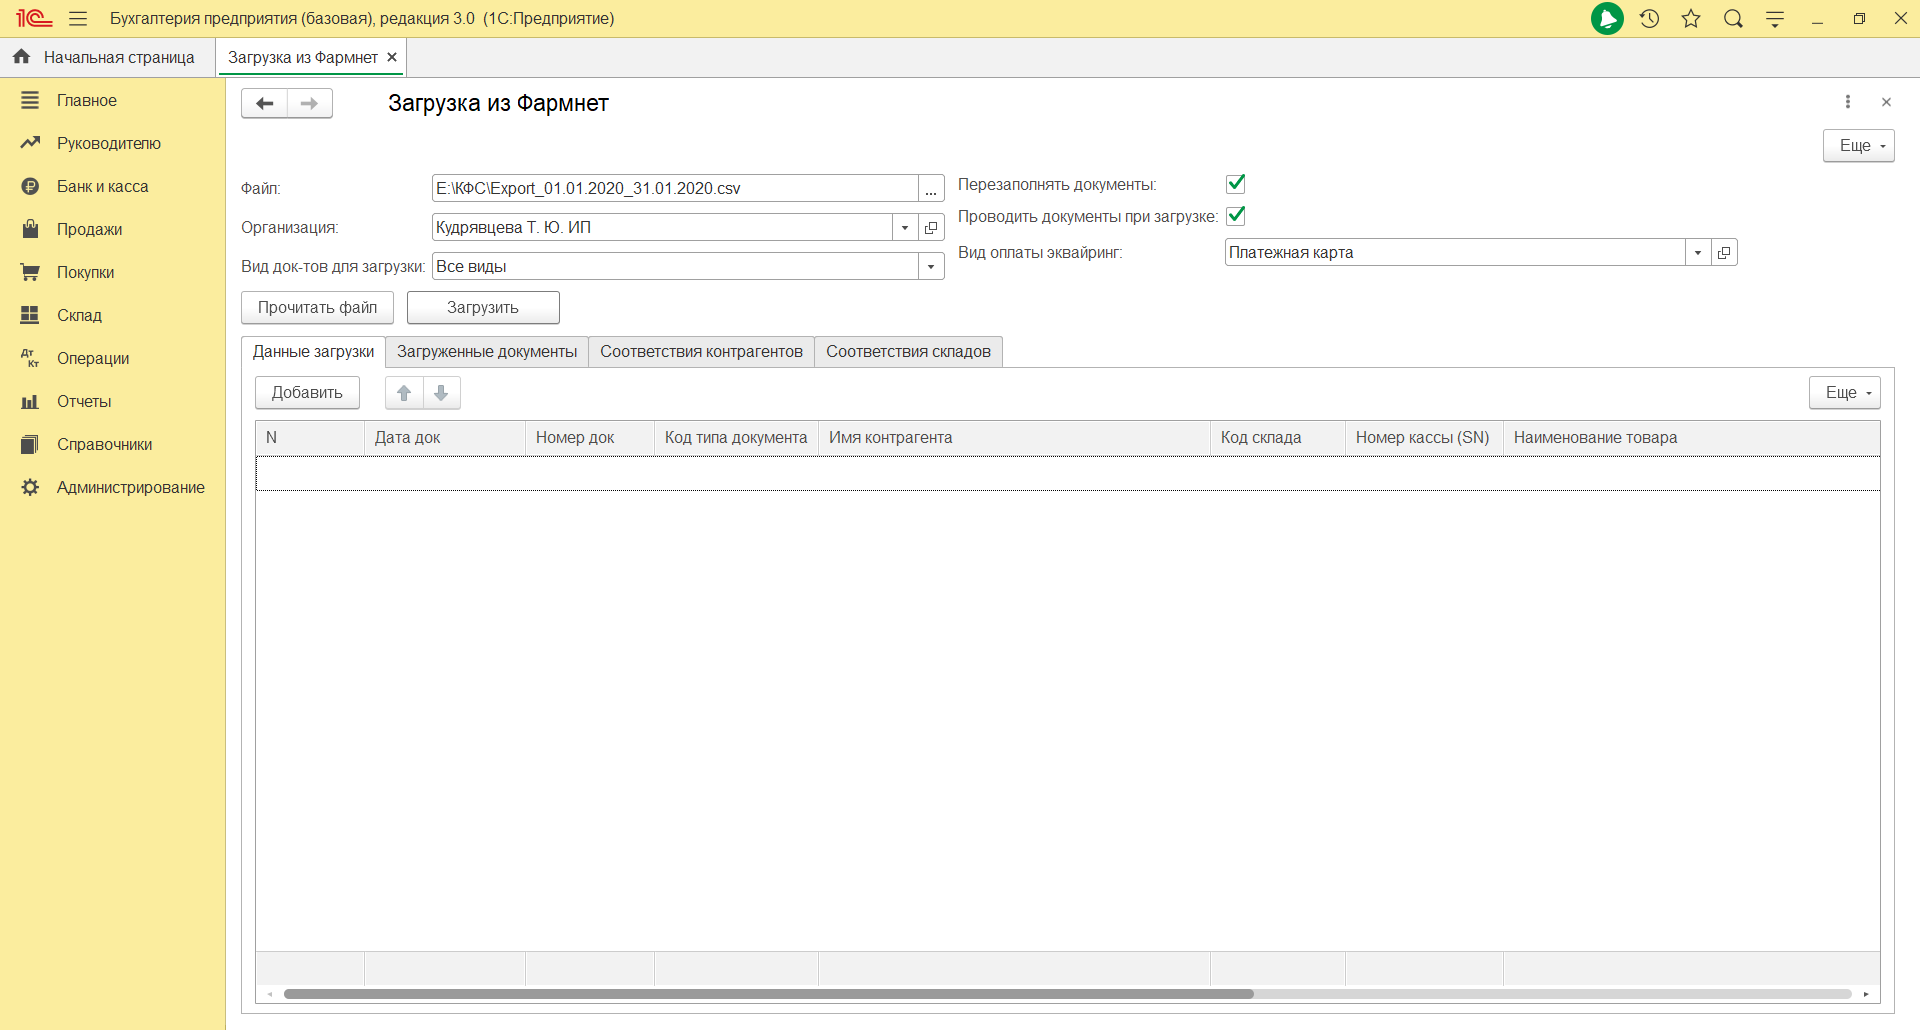Screen dimensions: 1920x1030
Task: Click the favorites star icon
Action: point(1691,19)
